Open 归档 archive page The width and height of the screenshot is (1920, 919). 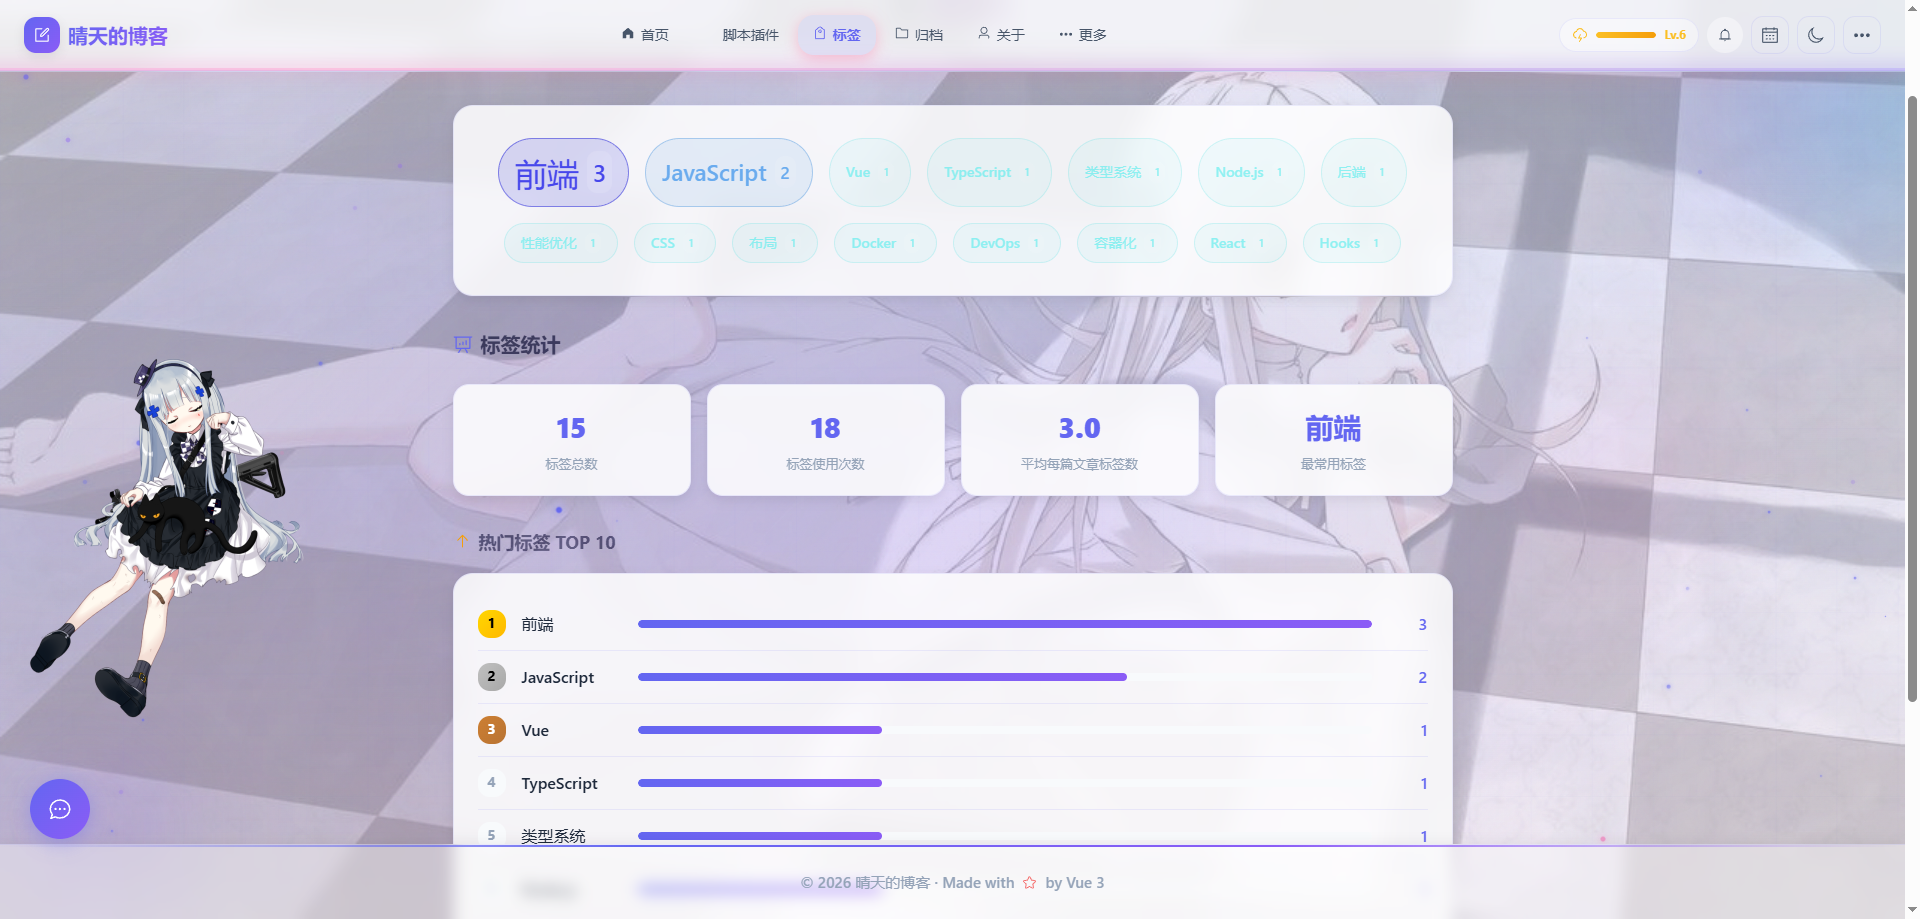pos(919,35)
